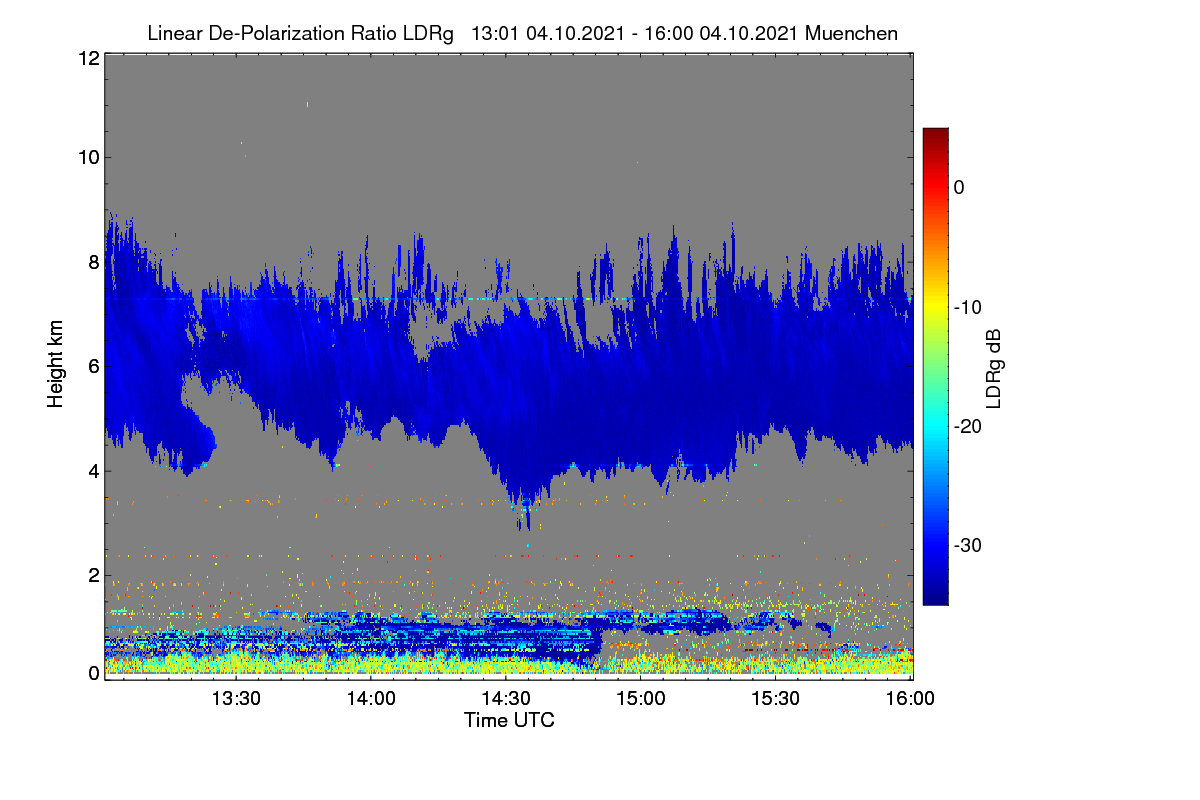Viewport: 1200px width, 800px height.
Task: Click the 16:00 time tick label
Action: [910, 699]
